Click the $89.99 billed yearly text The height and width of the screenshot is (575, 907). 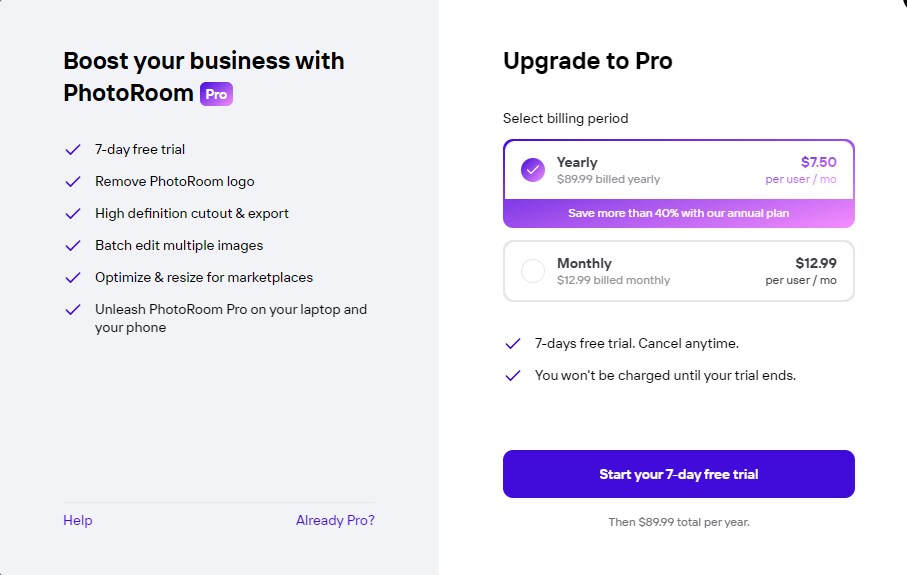point(608,180)
